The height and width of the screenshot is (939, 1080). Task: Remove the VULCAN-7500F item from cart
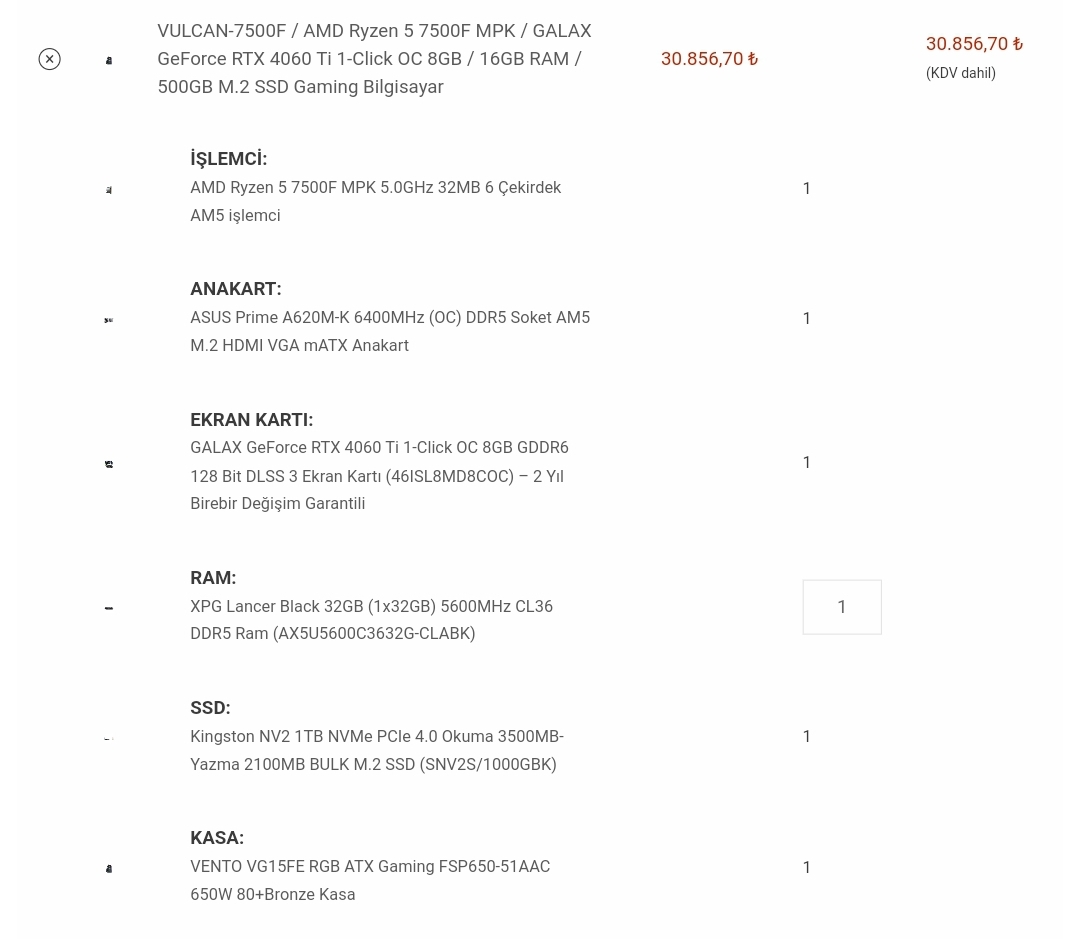[49, 59]
